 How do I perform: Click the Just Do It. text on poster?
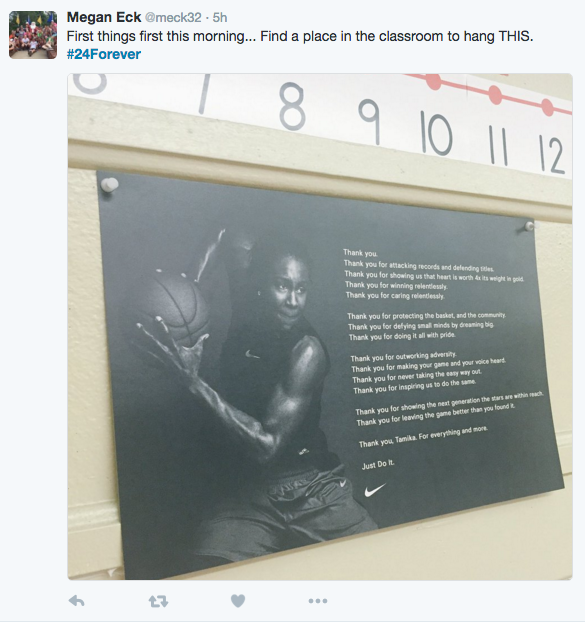click(378, 465)
